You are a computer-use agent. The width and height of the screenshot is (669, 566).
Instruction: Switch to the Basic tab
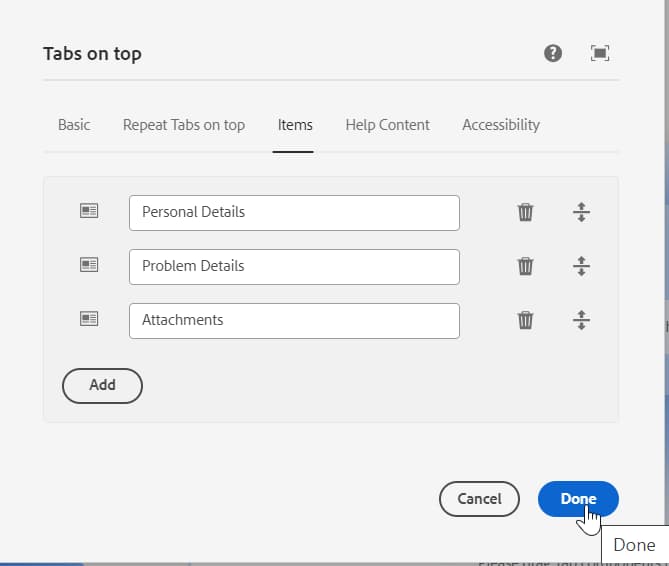coord(74,125)
